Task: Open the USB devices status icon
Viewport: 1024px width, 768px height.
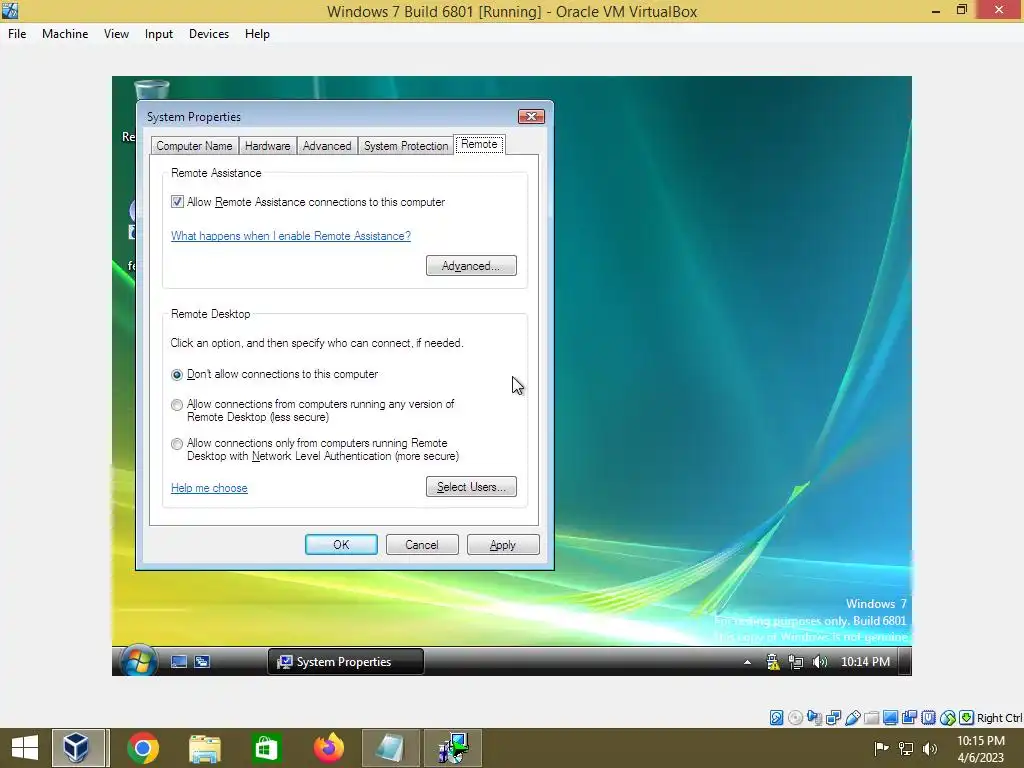Action: 852,718
